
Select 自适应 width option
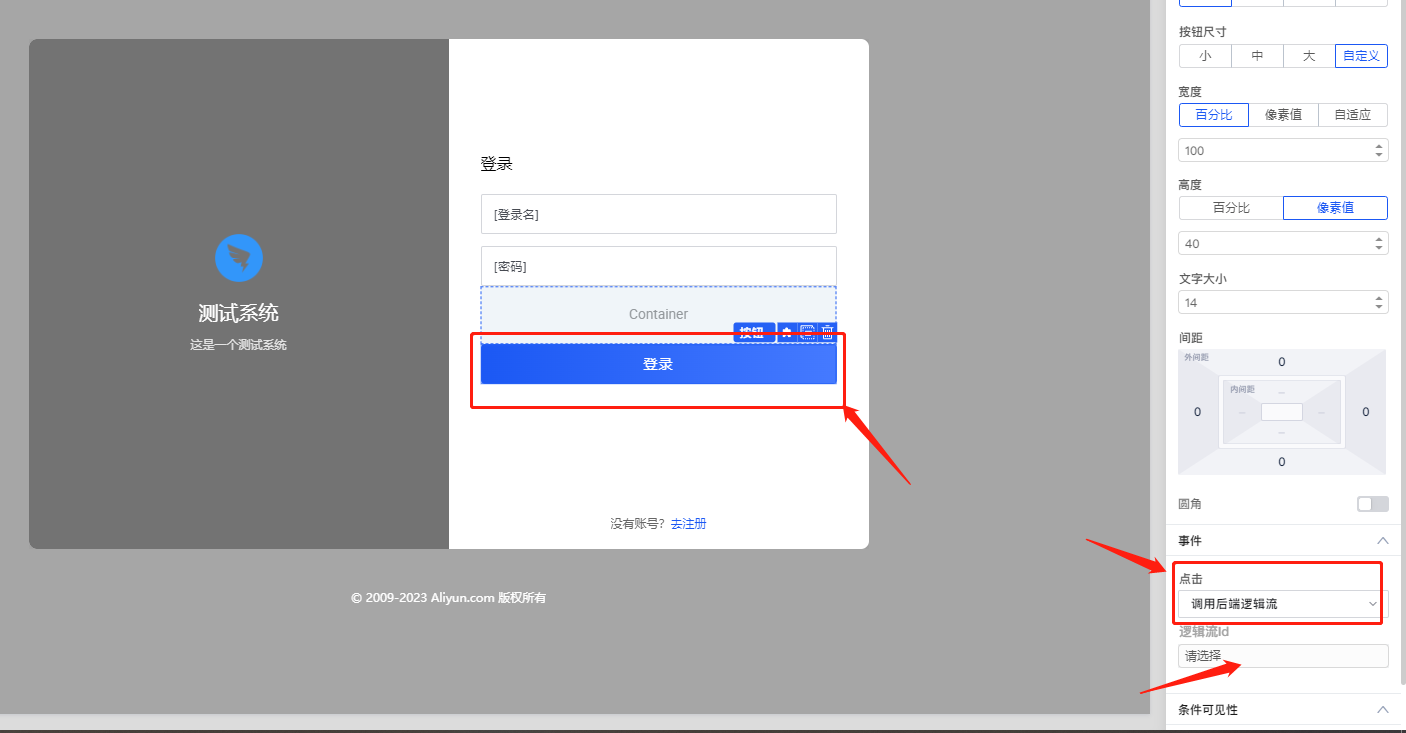tap(1353, 115)
